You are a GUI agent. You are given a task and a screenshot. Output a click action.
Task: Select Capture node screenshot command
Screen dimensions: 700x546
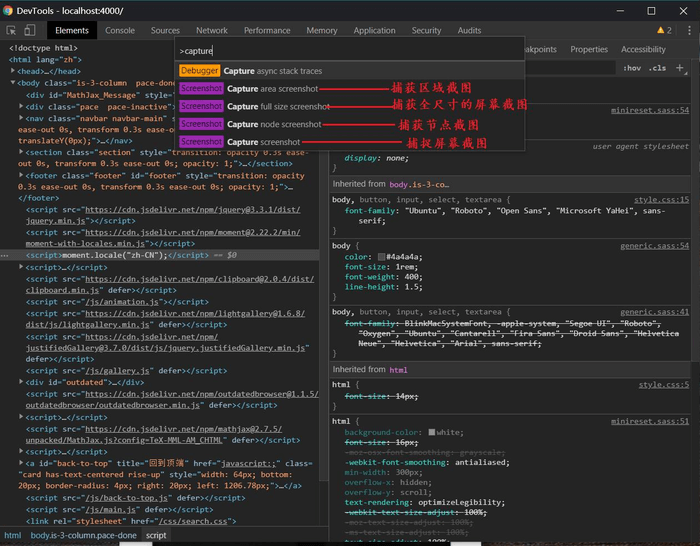(x=350, y=124)
